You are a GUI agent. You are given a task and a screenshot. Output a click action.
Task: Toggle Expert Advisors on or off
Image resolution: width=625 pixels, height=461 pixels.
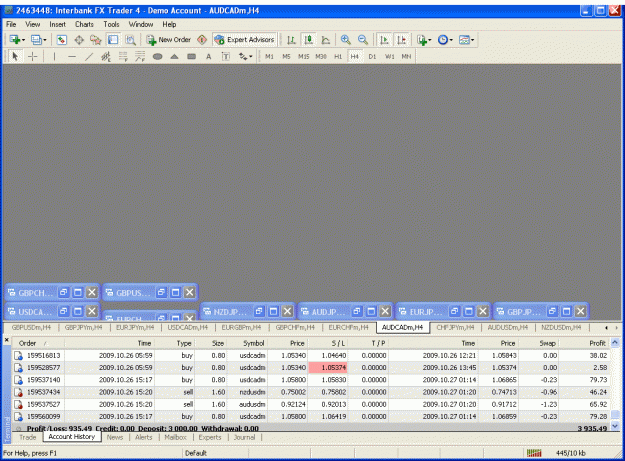(244, 40)
